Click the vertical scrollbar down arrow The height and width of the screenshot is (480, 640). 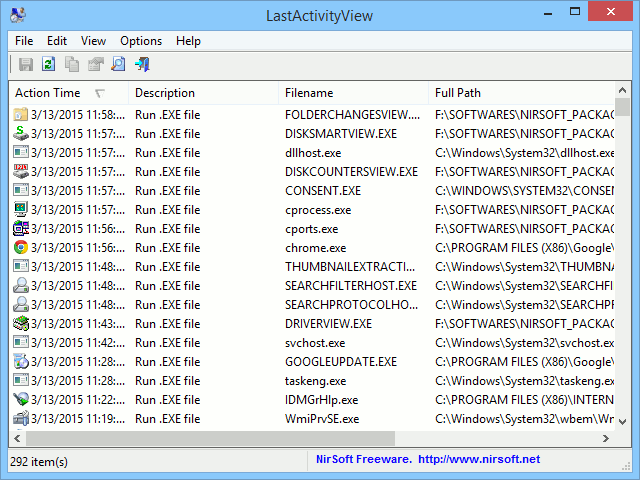click(622, 422)
